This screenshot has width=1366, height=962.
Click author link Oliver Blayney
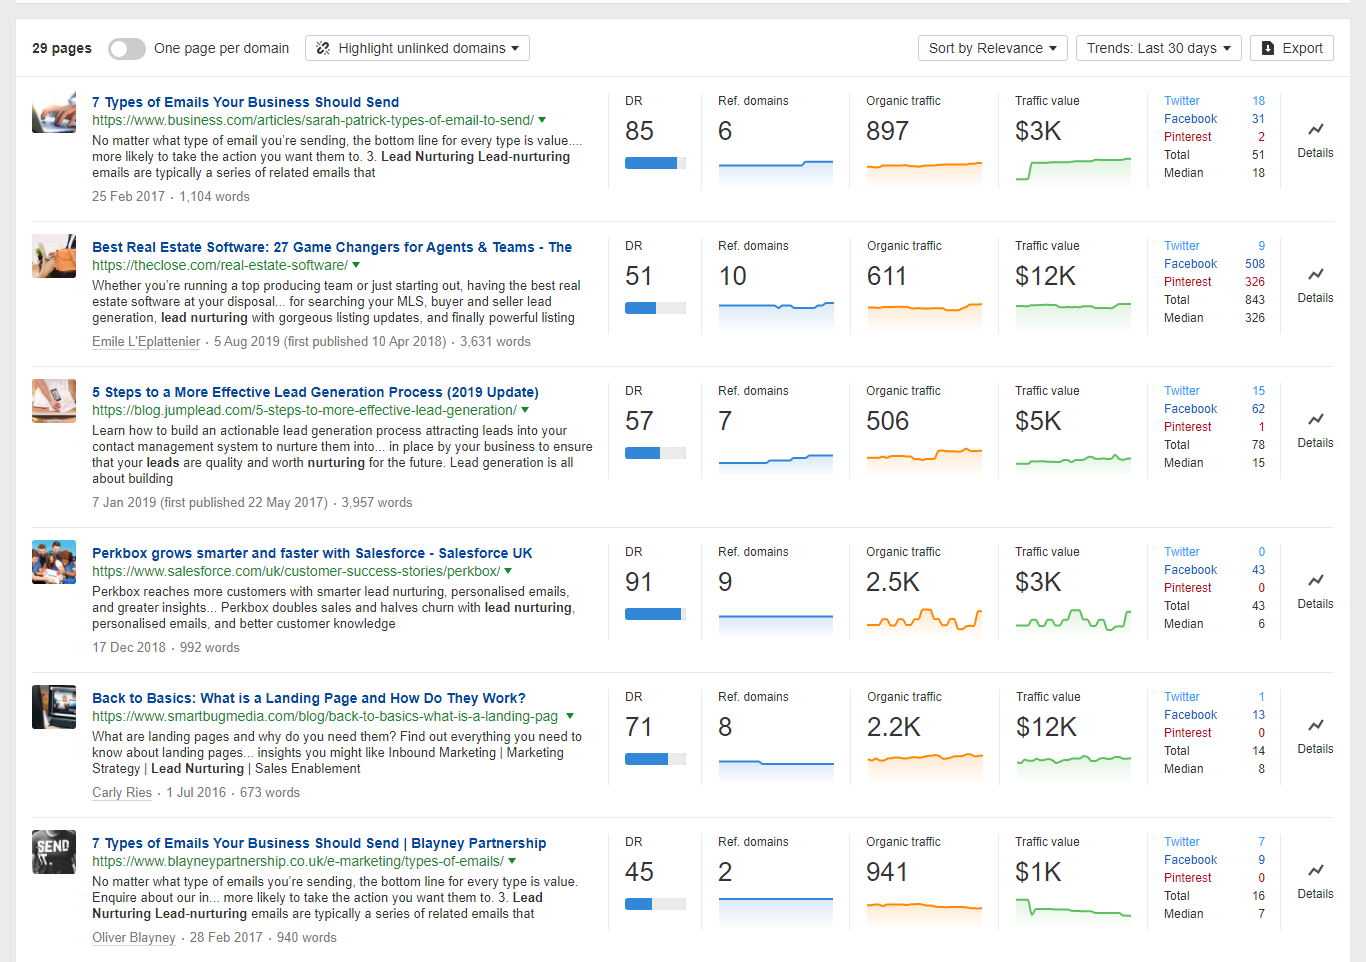pos(134,938)
